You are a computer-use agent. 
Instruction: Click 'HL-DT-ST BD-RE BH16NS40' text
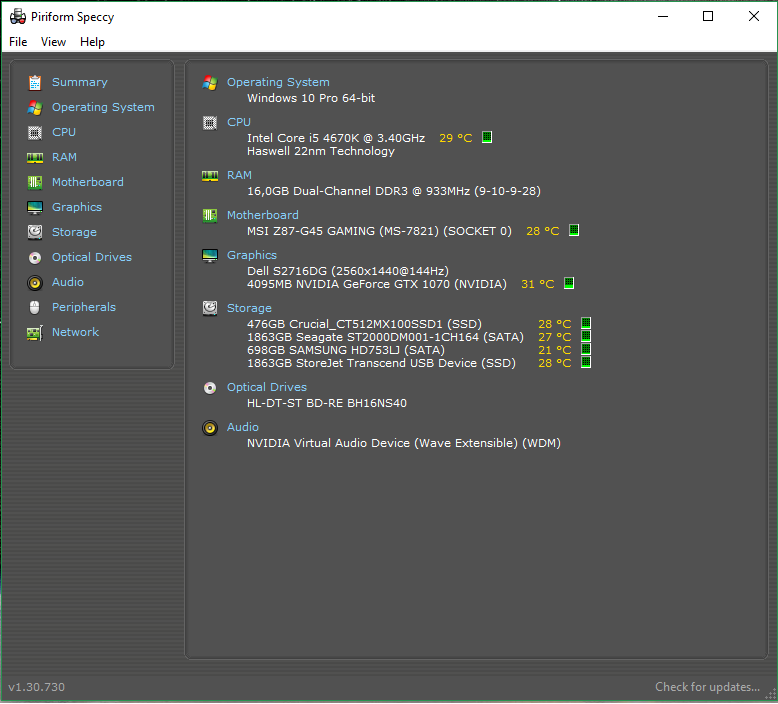point(327,403)
